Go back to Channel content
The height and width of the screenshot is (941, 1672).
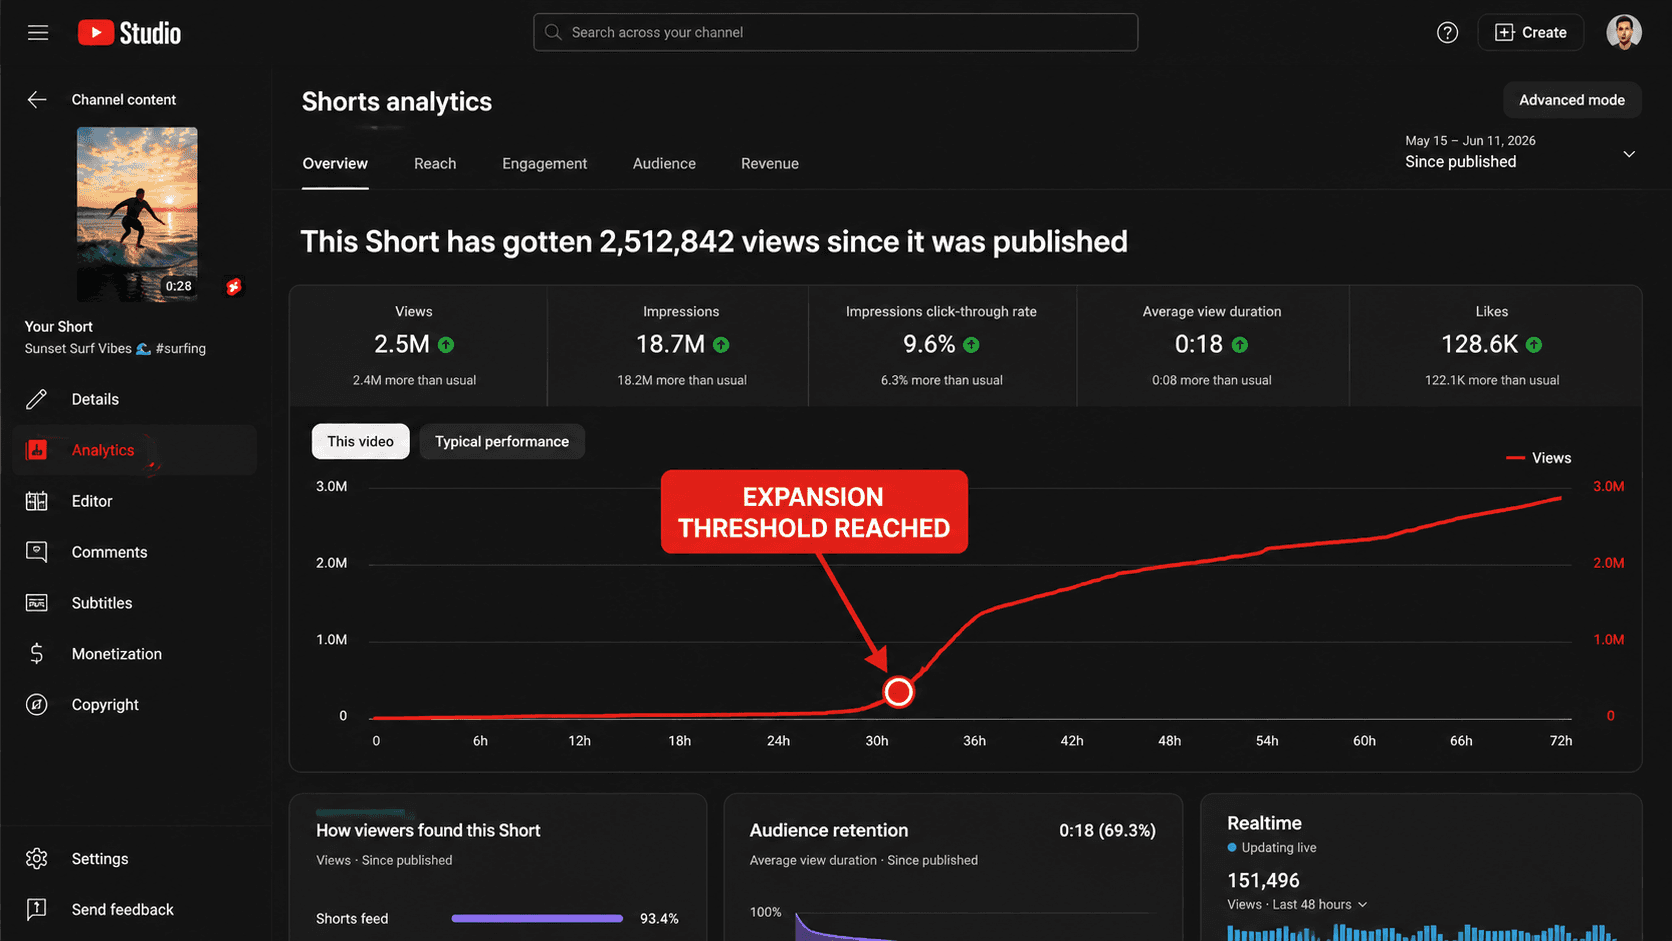pyautogui.click(x=123, y=99)
